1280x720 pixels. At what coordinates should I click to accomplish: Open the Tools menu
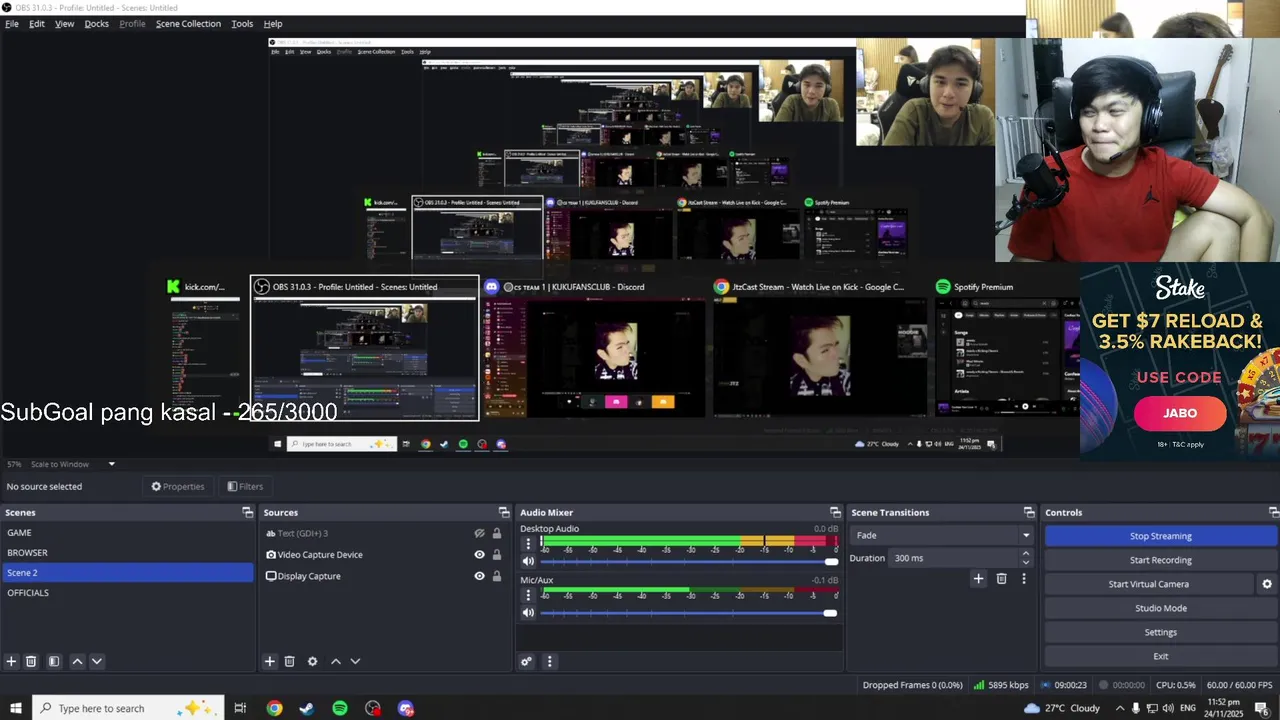(x=242, y=23)
